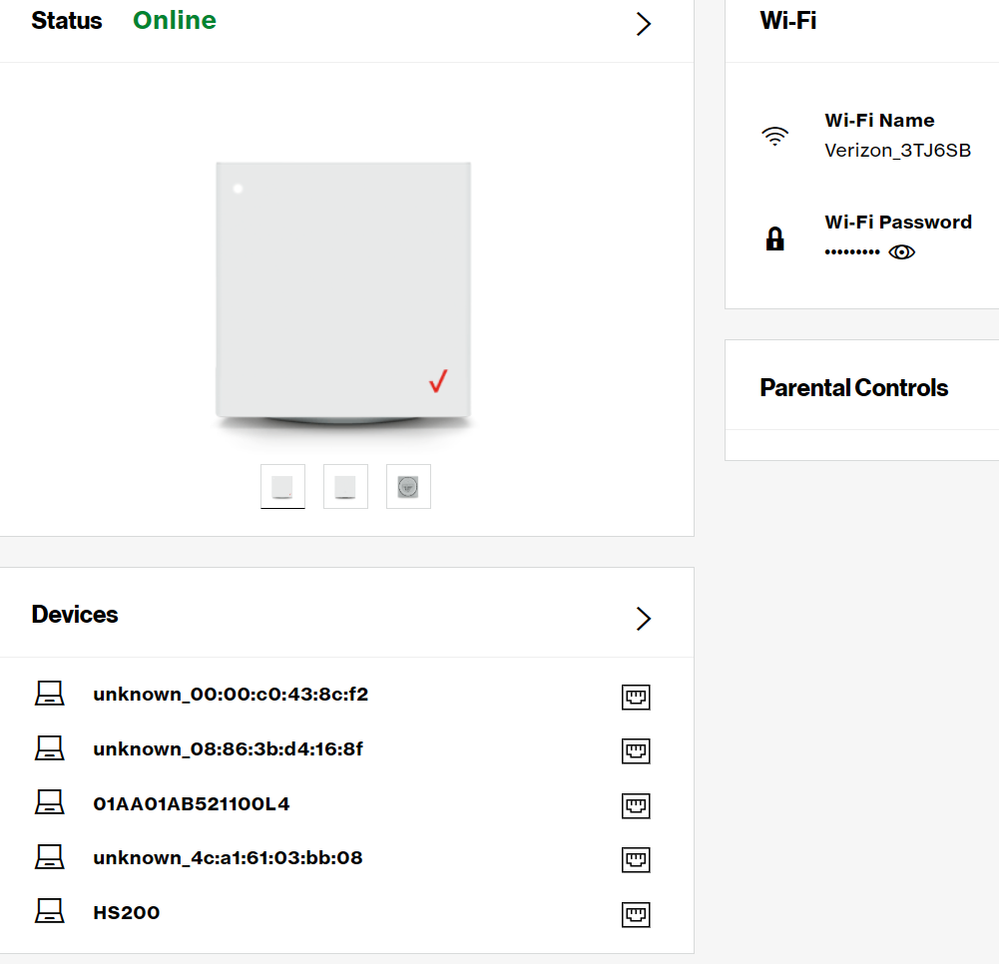Click the ethernet icon for unknown_00:00:c0:43:8c:f2

[x=636, y=696]
